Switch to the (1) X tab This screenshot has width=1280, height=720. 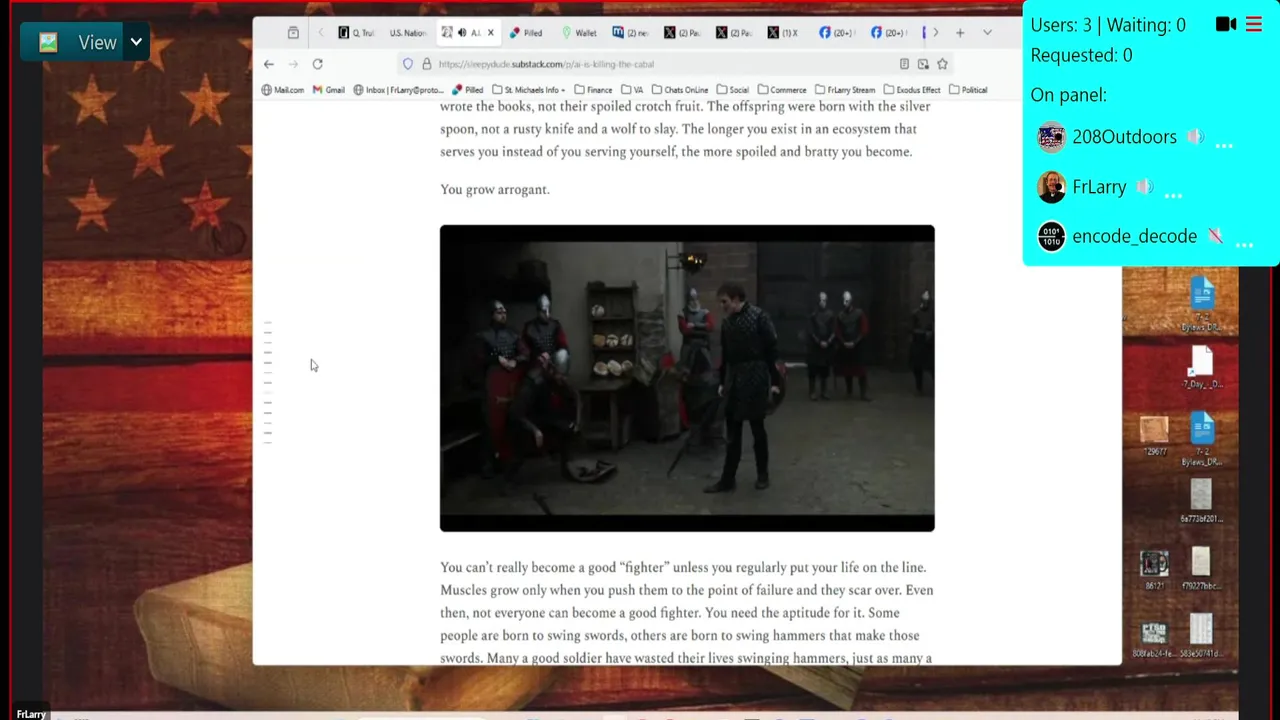click(x=783, y=33)
